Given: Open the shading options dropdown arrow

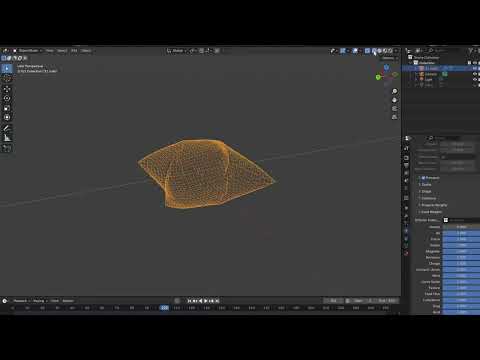Looking at the screenshot, I should (396, 51).
